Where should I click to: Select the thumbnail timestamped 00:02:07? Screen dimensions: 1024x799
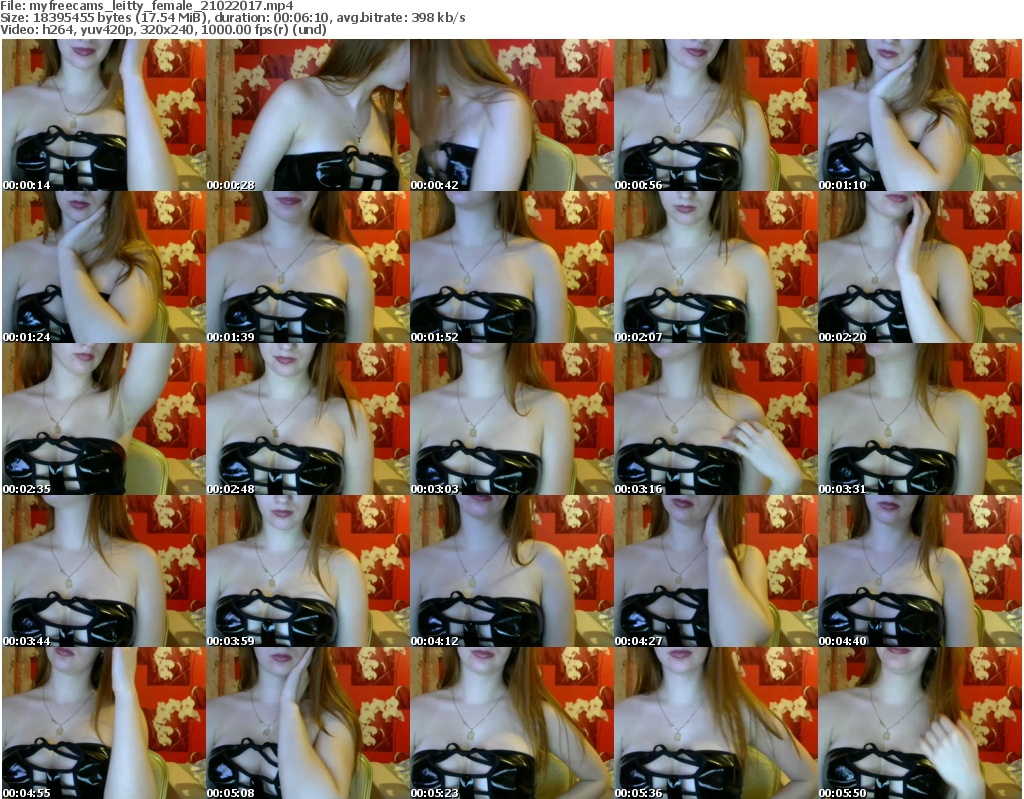point(716,267)
